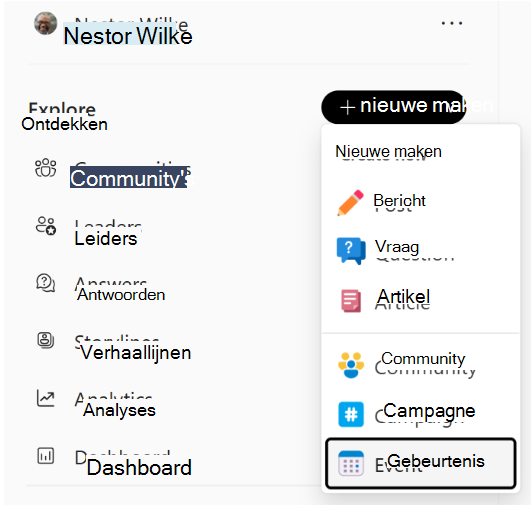Click the Dashboard bar chart icon

[45, 456]
